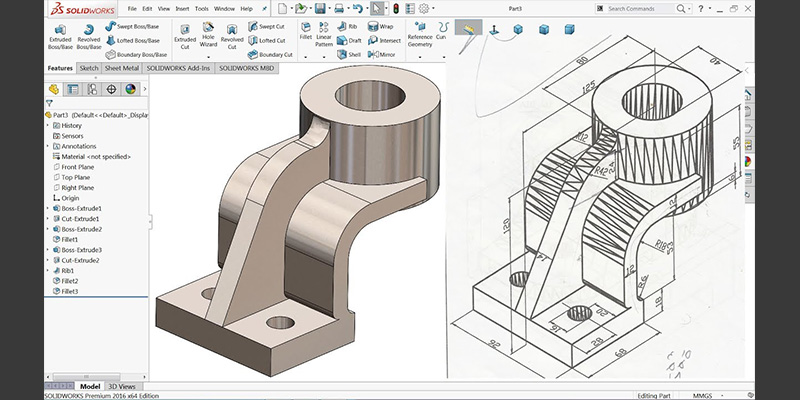Screen dimensions: 800x400
Task: Select the Extruded Cut tool
Action: point(185,37)
